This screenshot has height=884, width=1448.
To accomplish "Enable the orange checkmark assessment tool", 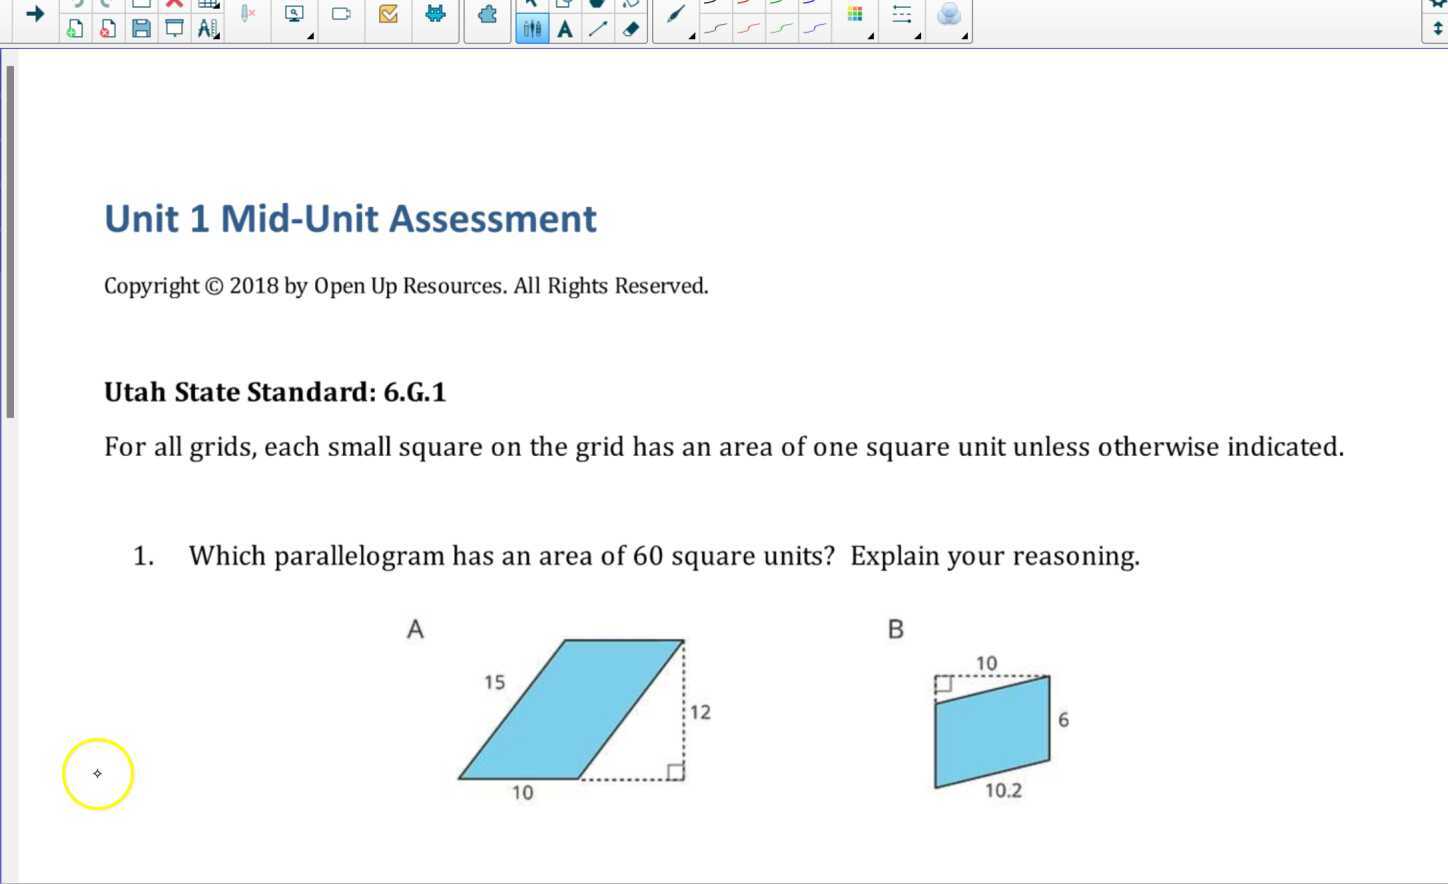I will (x=389, y=15).
